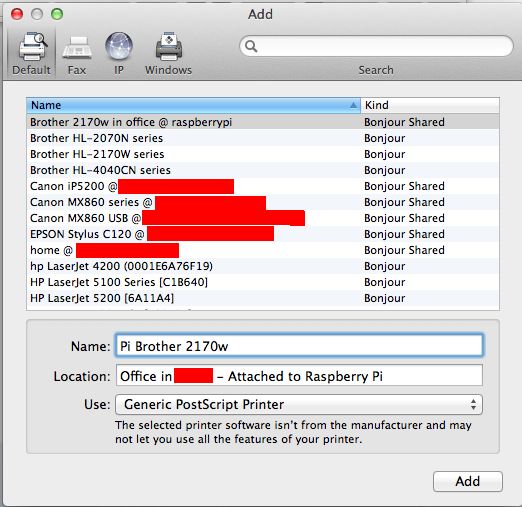The image size is (522, 507).
Task: Choose Brother HL-2170W series row
Action: 263,154
